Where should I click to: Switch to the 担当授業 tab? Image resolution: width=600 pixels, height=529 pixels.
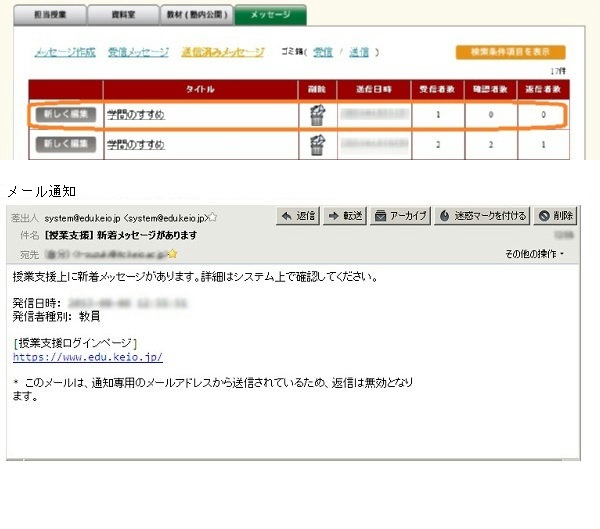click(x=48, y=15)
